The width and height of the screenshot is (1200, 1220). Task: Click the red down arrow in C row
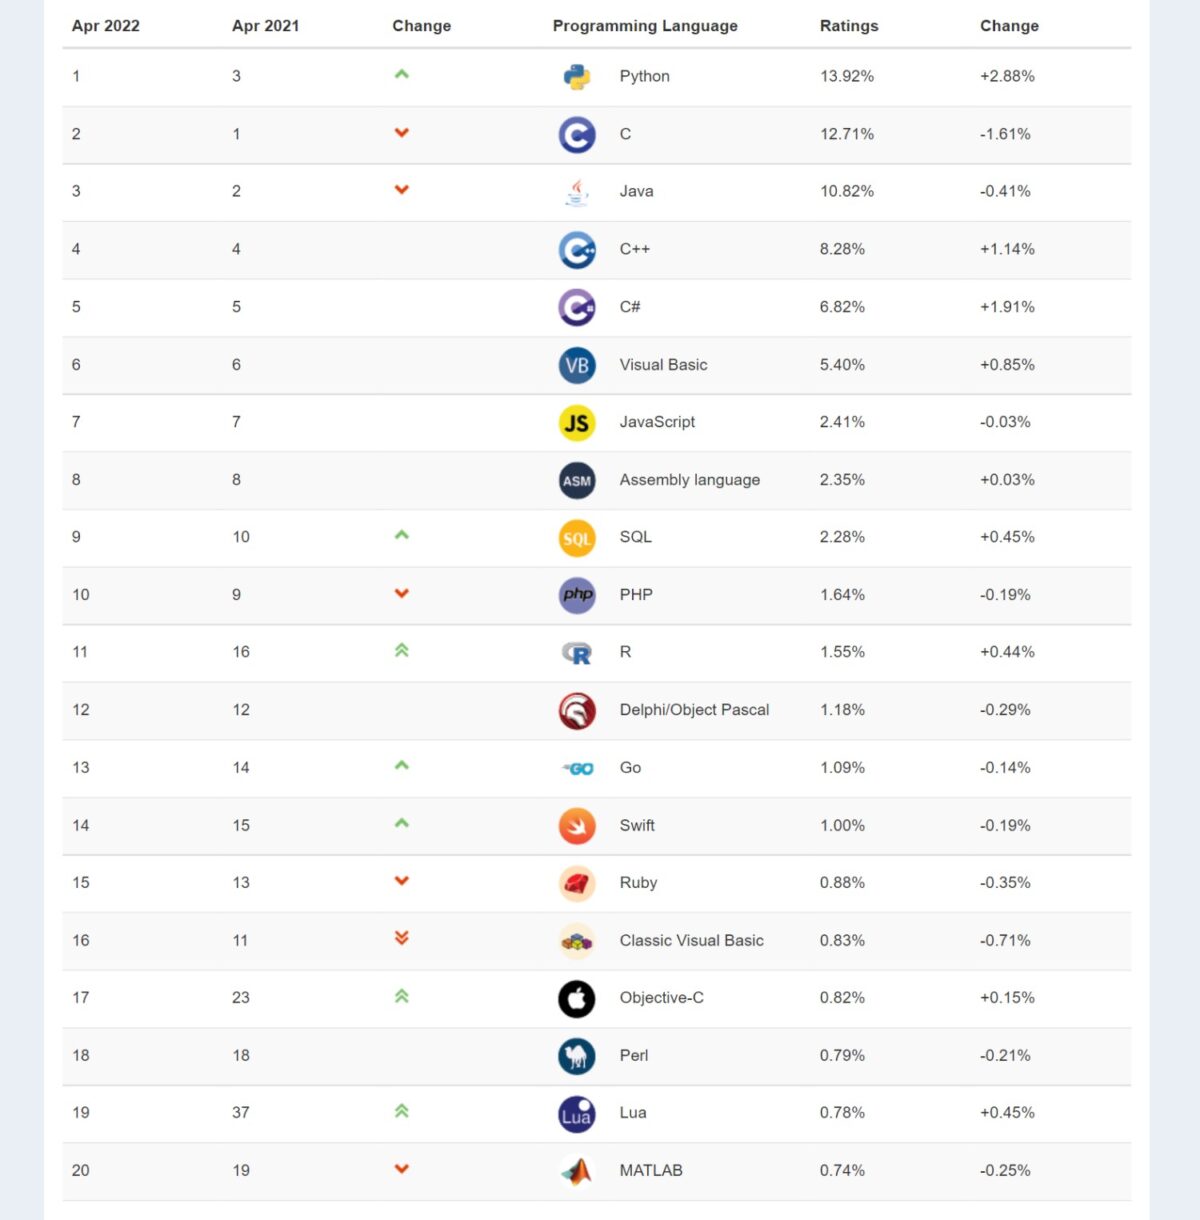(402, 132)
